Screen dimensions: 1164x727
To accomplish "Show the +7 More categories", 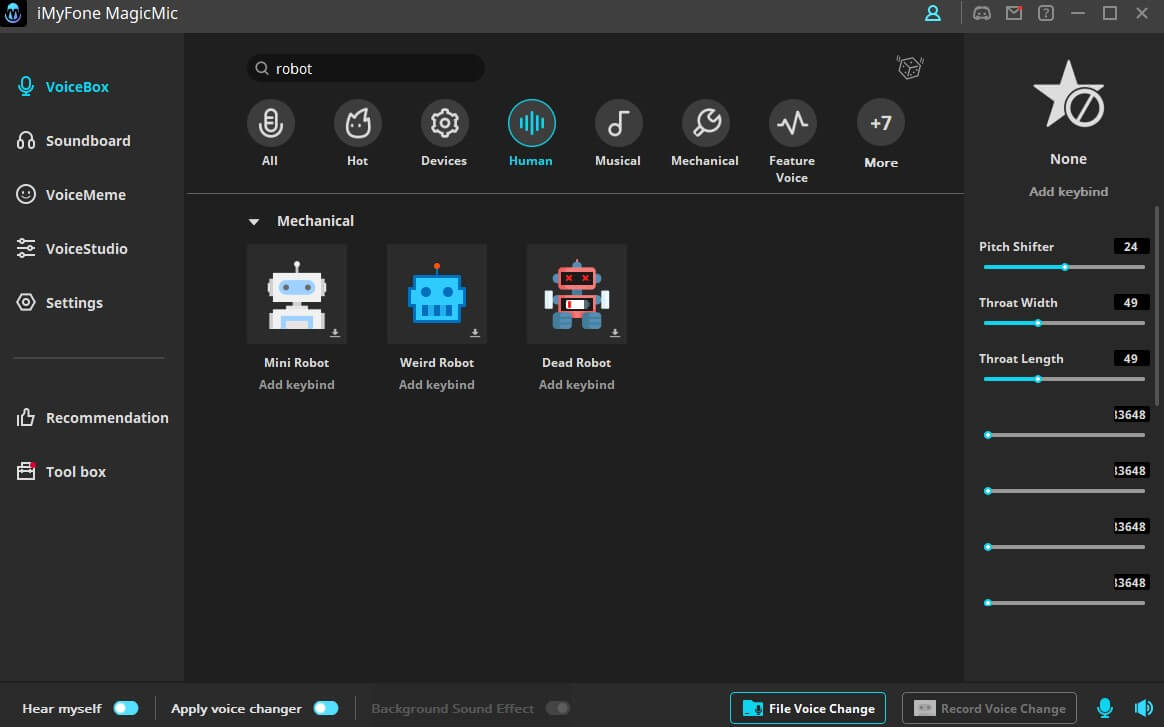I will [880, 123].
